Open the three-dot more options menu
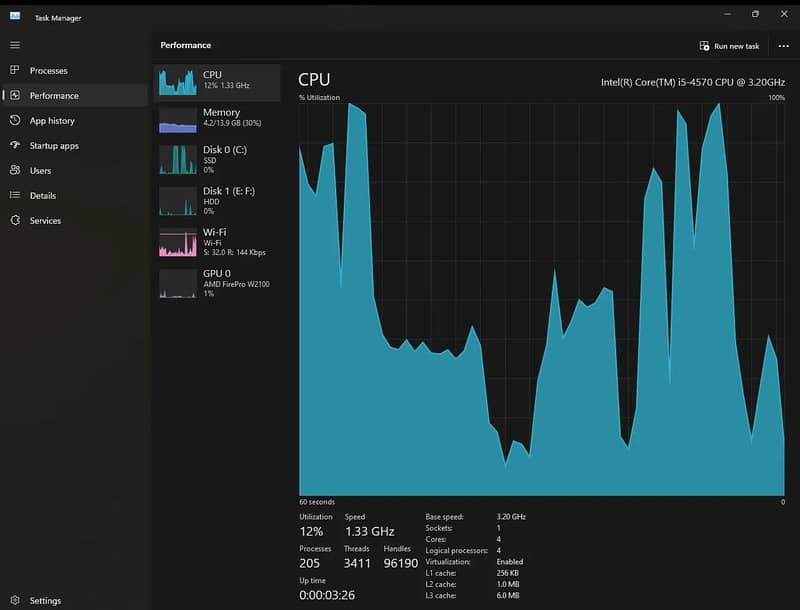The width and height of the screenshot is (800, 610). (784, 46)
